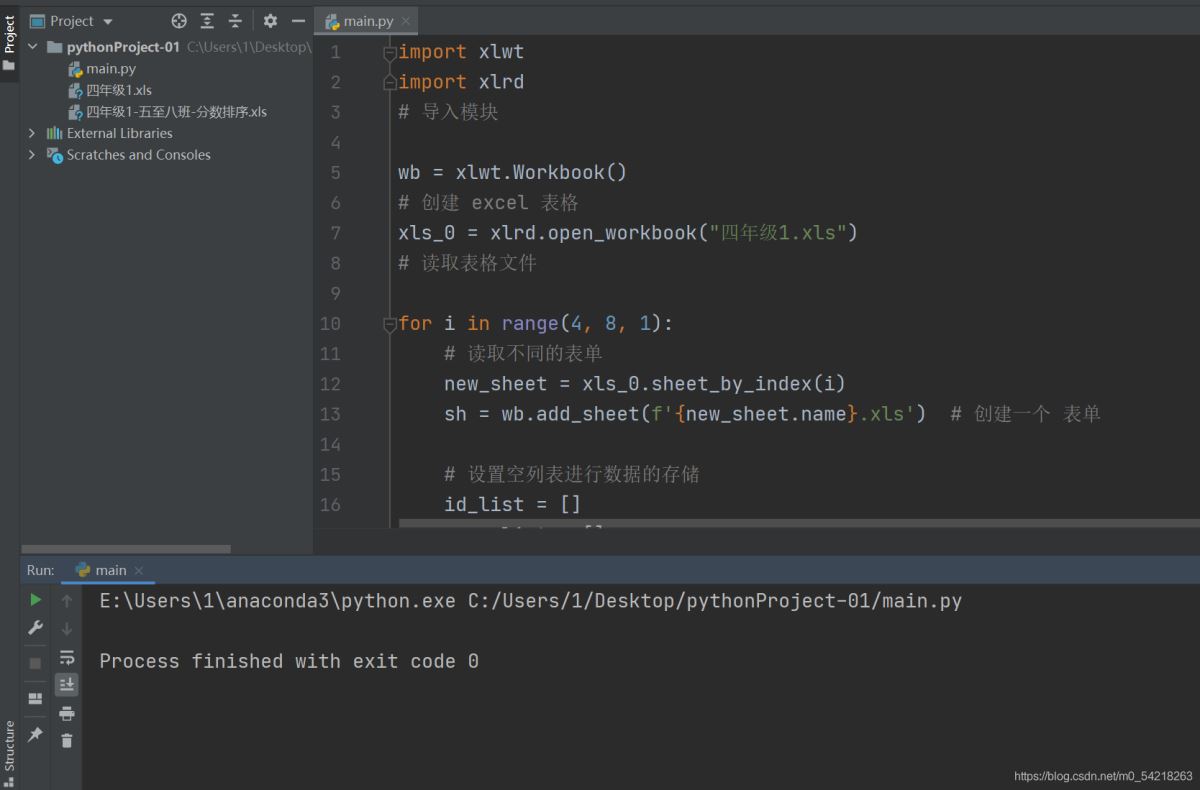
Task: Click the Collapse All icon in Project toolbar
Action: pyautogui.click(x=234, y=20)
